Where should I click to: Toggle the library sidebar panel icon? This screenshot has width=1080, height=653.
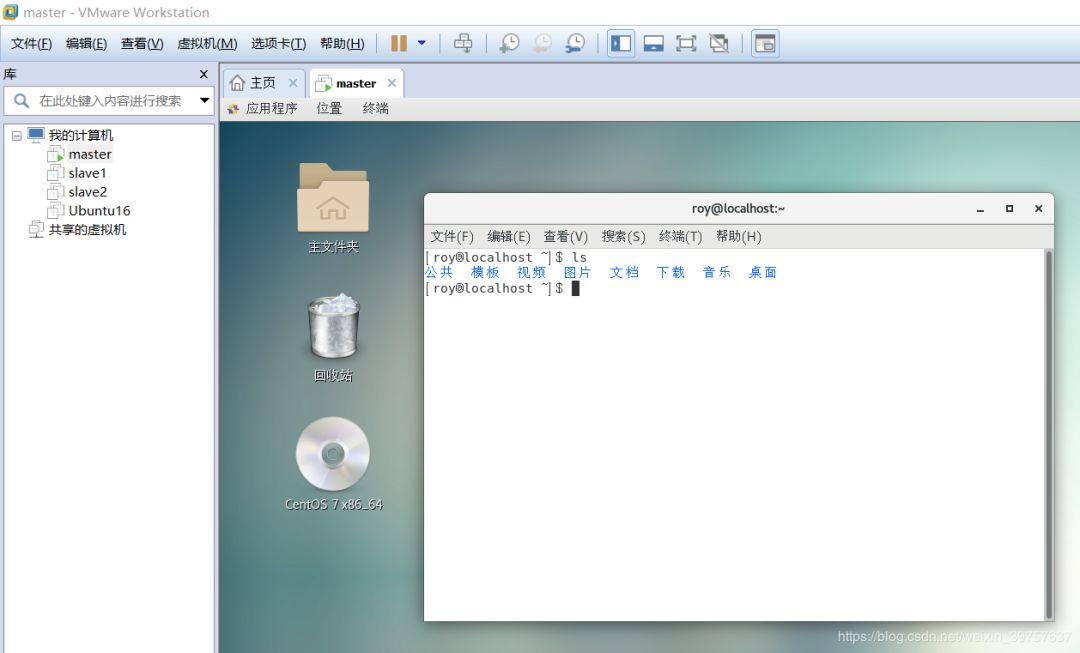click(620, 42)
